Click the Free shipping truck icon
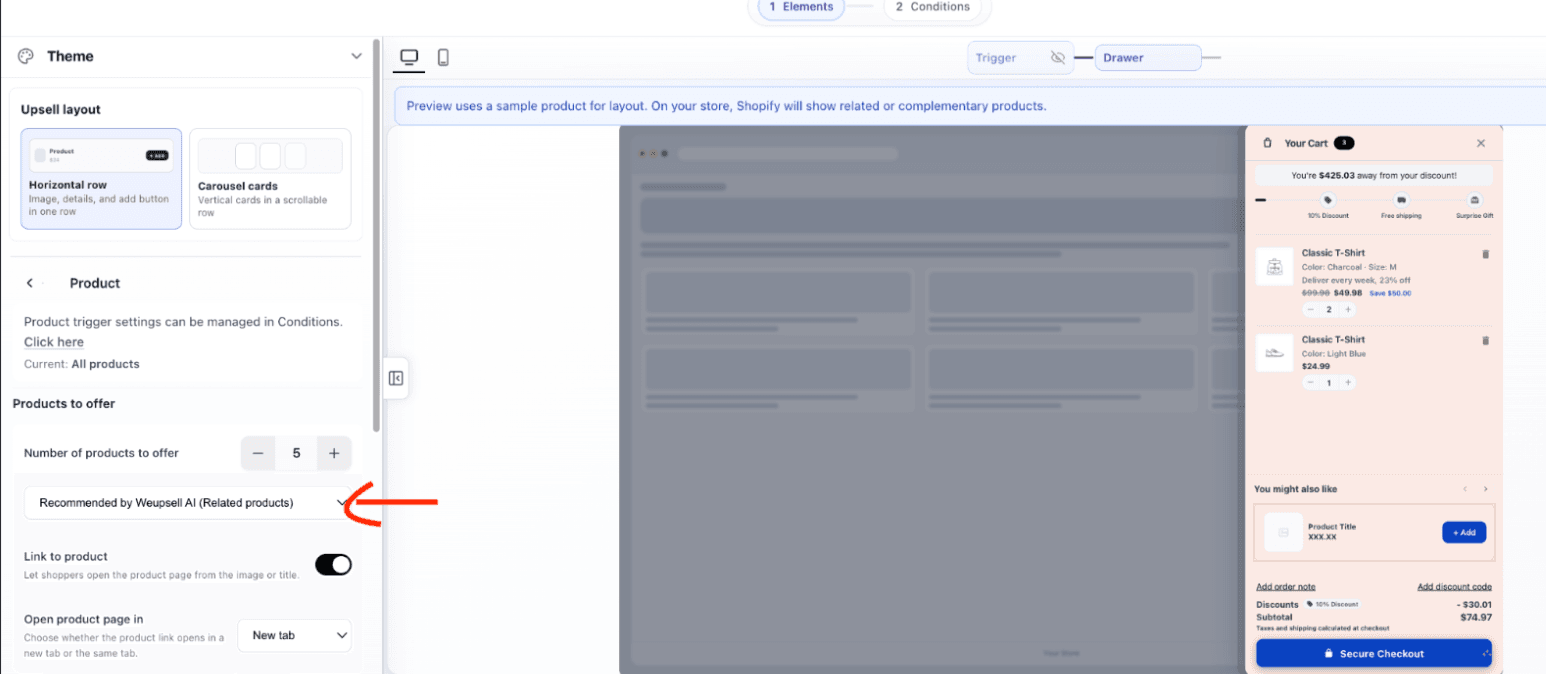 tap(1401, 200)
